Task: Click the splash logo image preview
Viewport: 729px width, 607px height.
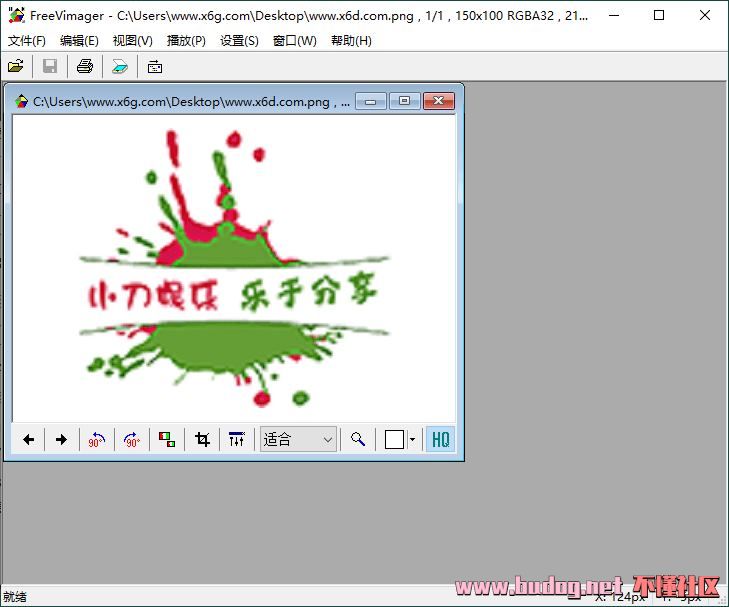Action: click(233, 270)
